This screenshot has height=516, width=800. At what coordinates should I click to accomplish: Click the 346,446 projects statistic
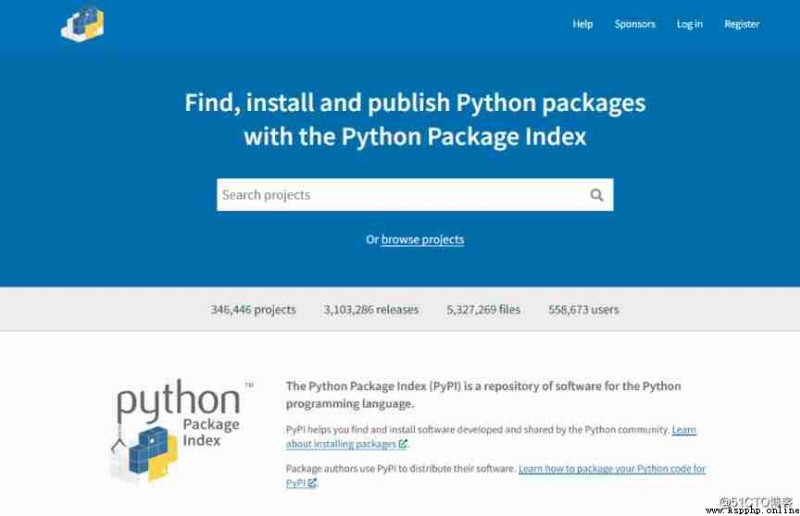(253, 310)
